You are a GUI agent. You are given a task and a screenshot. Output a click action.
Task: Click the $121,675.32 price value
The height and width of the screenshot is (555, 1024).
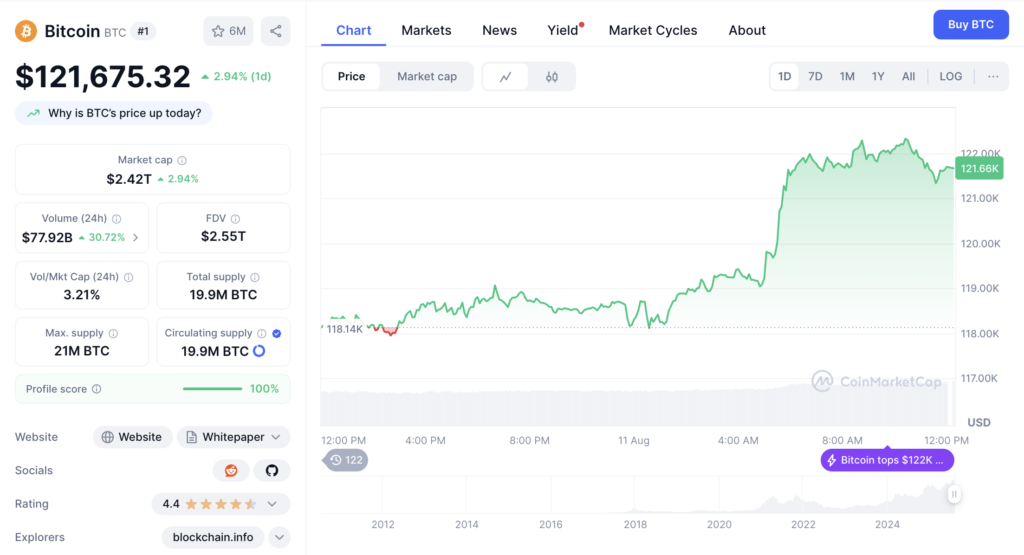[103, 76]
